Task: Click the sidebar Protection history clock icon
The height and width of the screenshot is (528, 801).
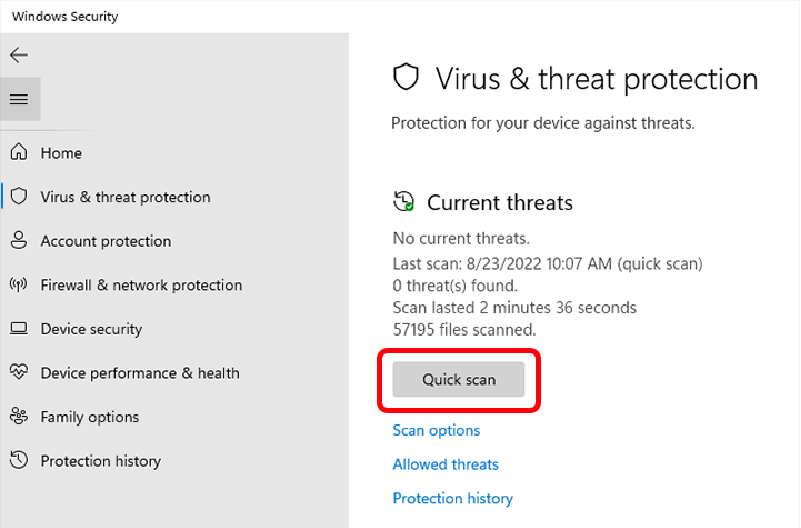Action: tap(19, 461)
